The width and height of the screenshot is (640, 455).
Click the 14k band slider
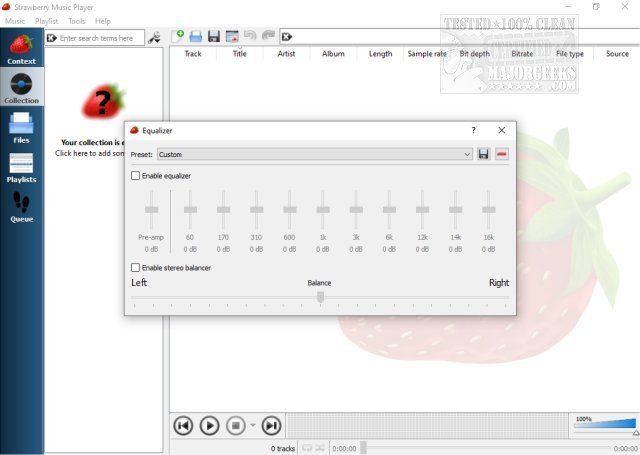(456, 210)
